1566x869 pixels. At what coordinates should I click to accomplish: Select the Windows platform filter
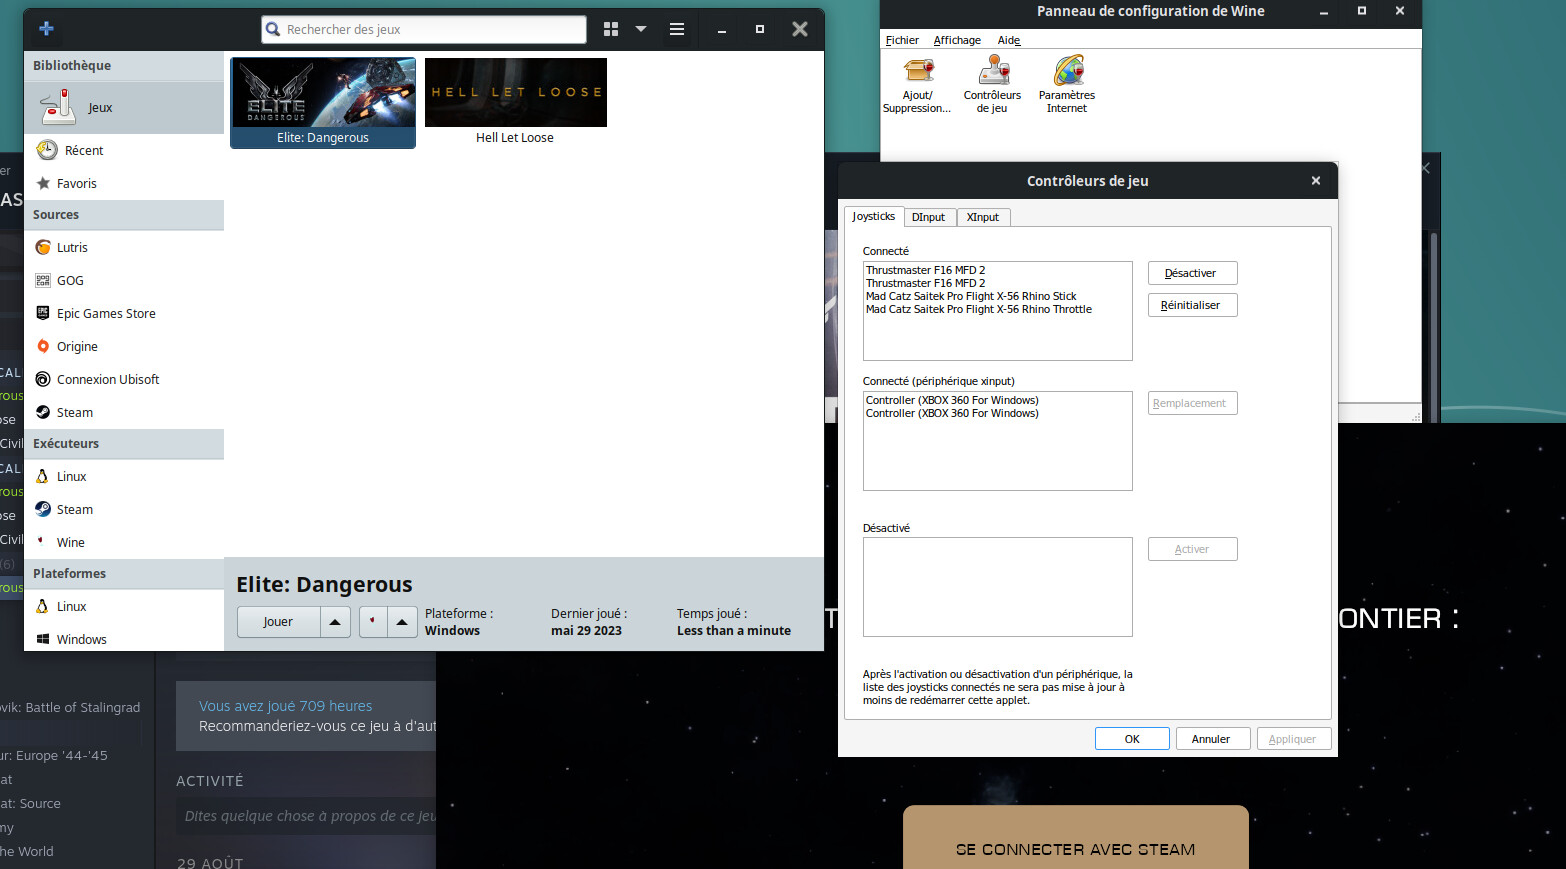point(124,639)
